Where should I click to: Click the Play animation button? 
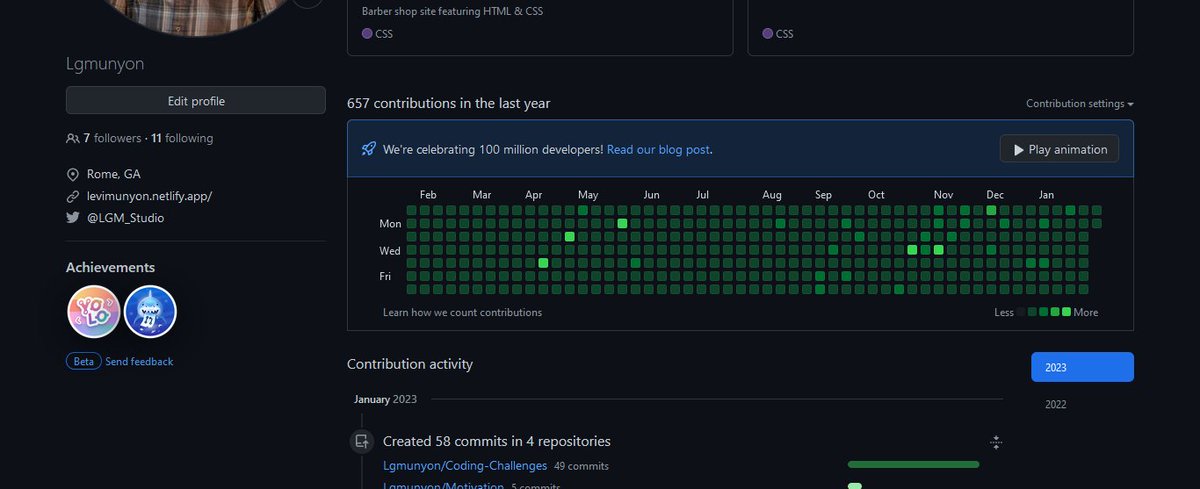point(1060,149)
